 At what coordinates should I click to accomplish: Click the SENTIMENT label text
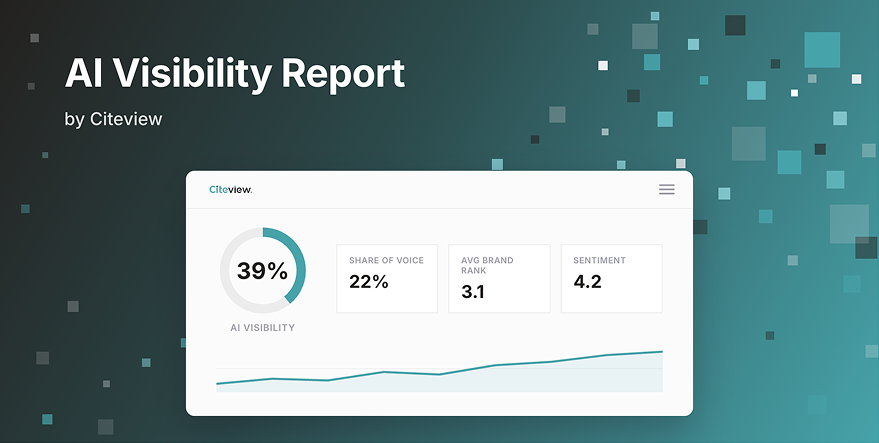(x=599, y=260)
